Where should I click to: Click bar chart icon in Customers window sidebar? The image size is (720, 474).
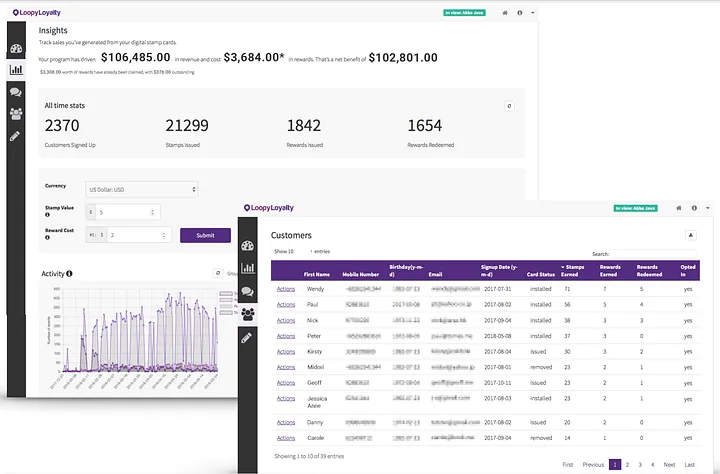click(248, 268)
